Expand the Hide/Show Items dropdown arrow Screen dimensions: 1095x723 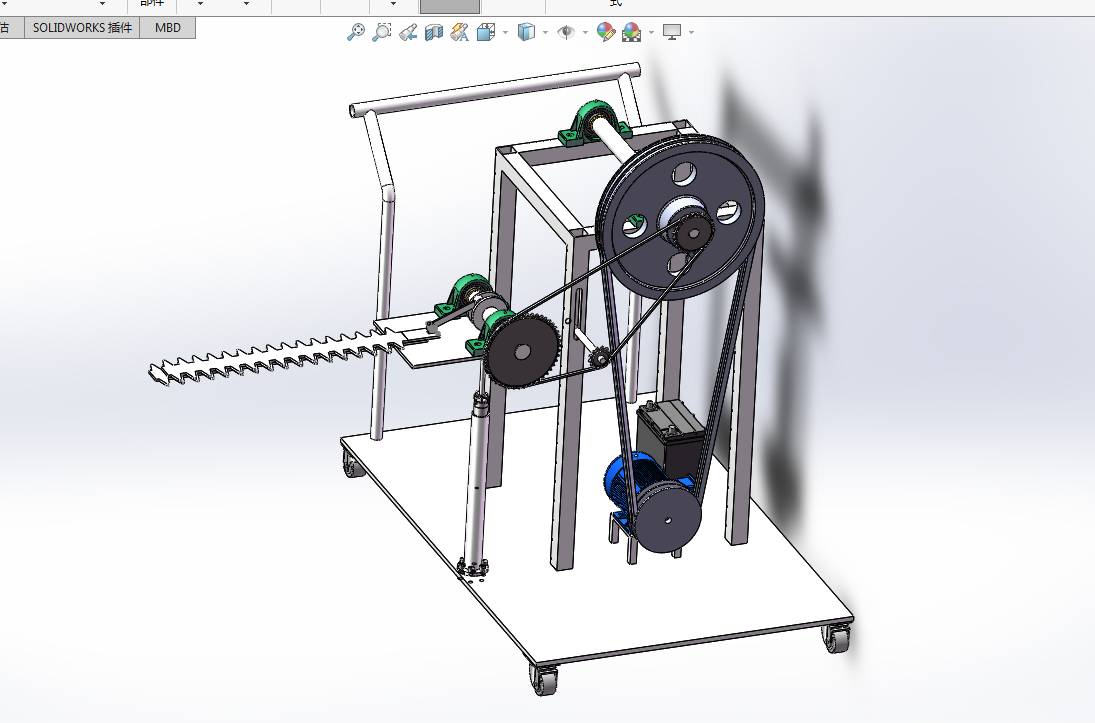(x=585, y=32)
